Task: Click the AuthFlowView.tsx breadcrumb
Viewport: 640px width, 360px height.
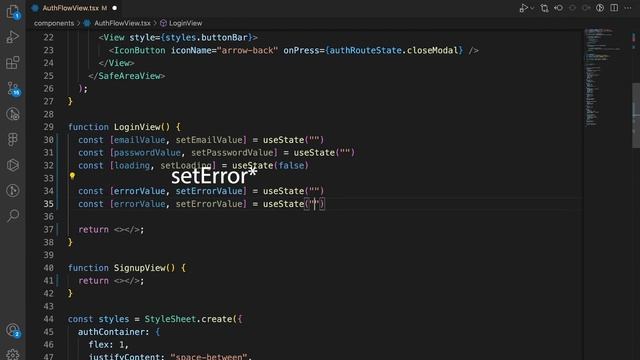Action: click(122, 23)
